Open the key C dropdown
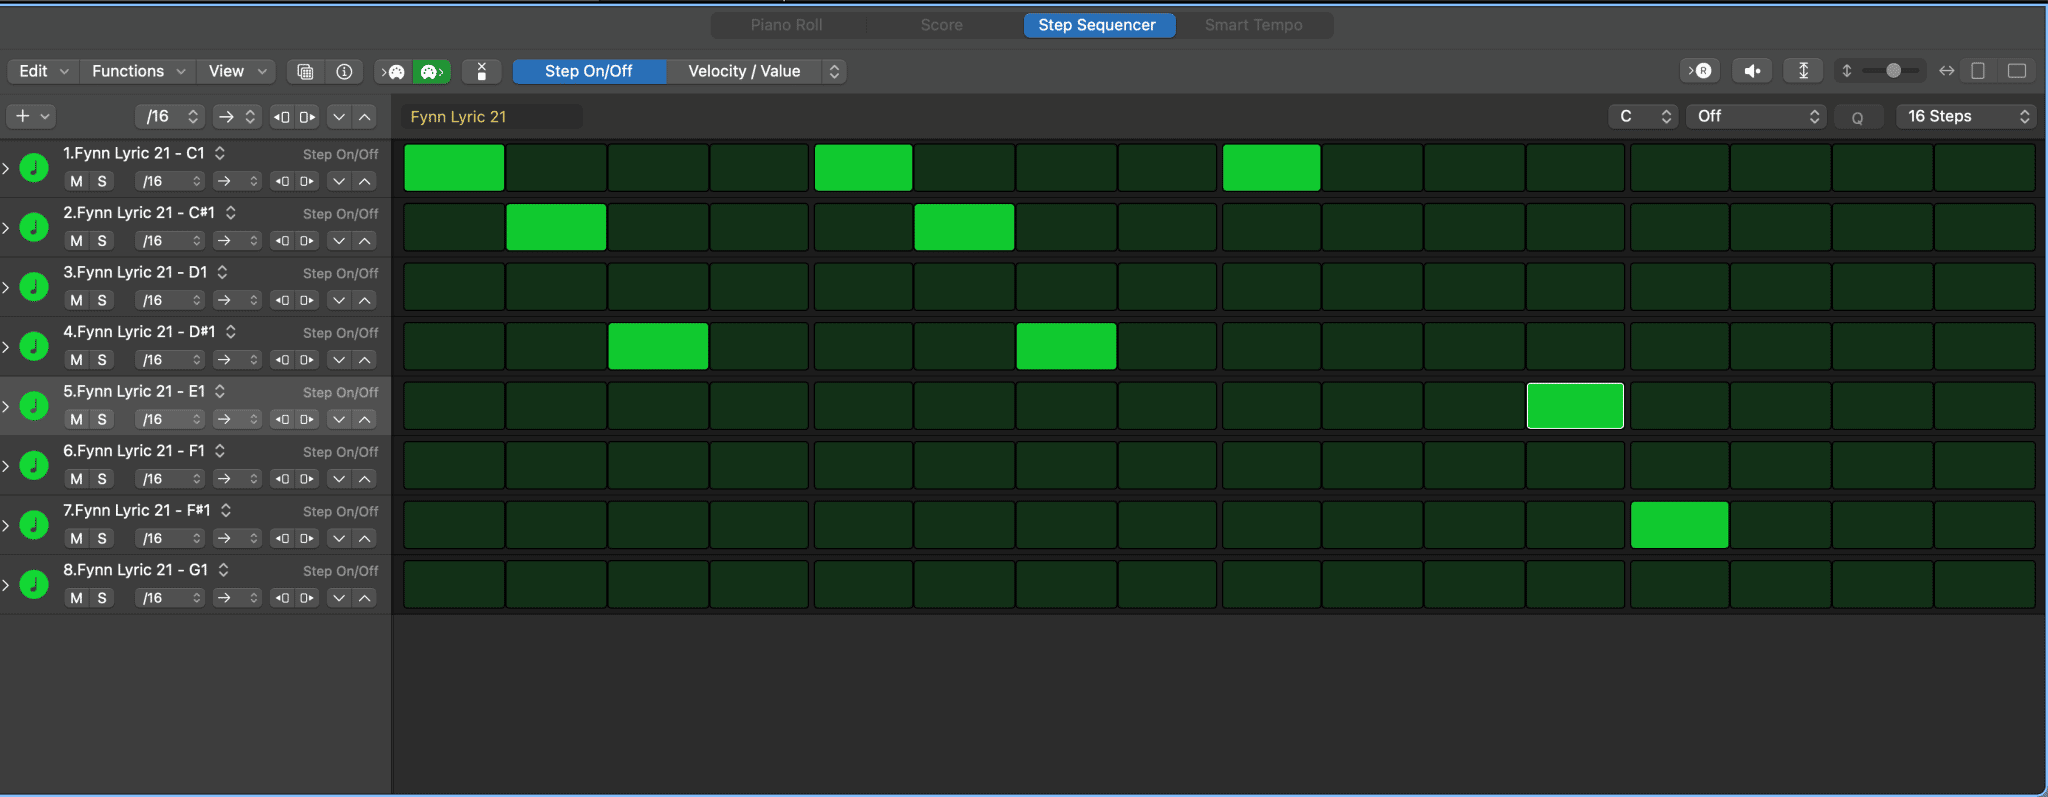Image resolution: width=2048 pixels, height=797 pixels. tap(1643, 117)
